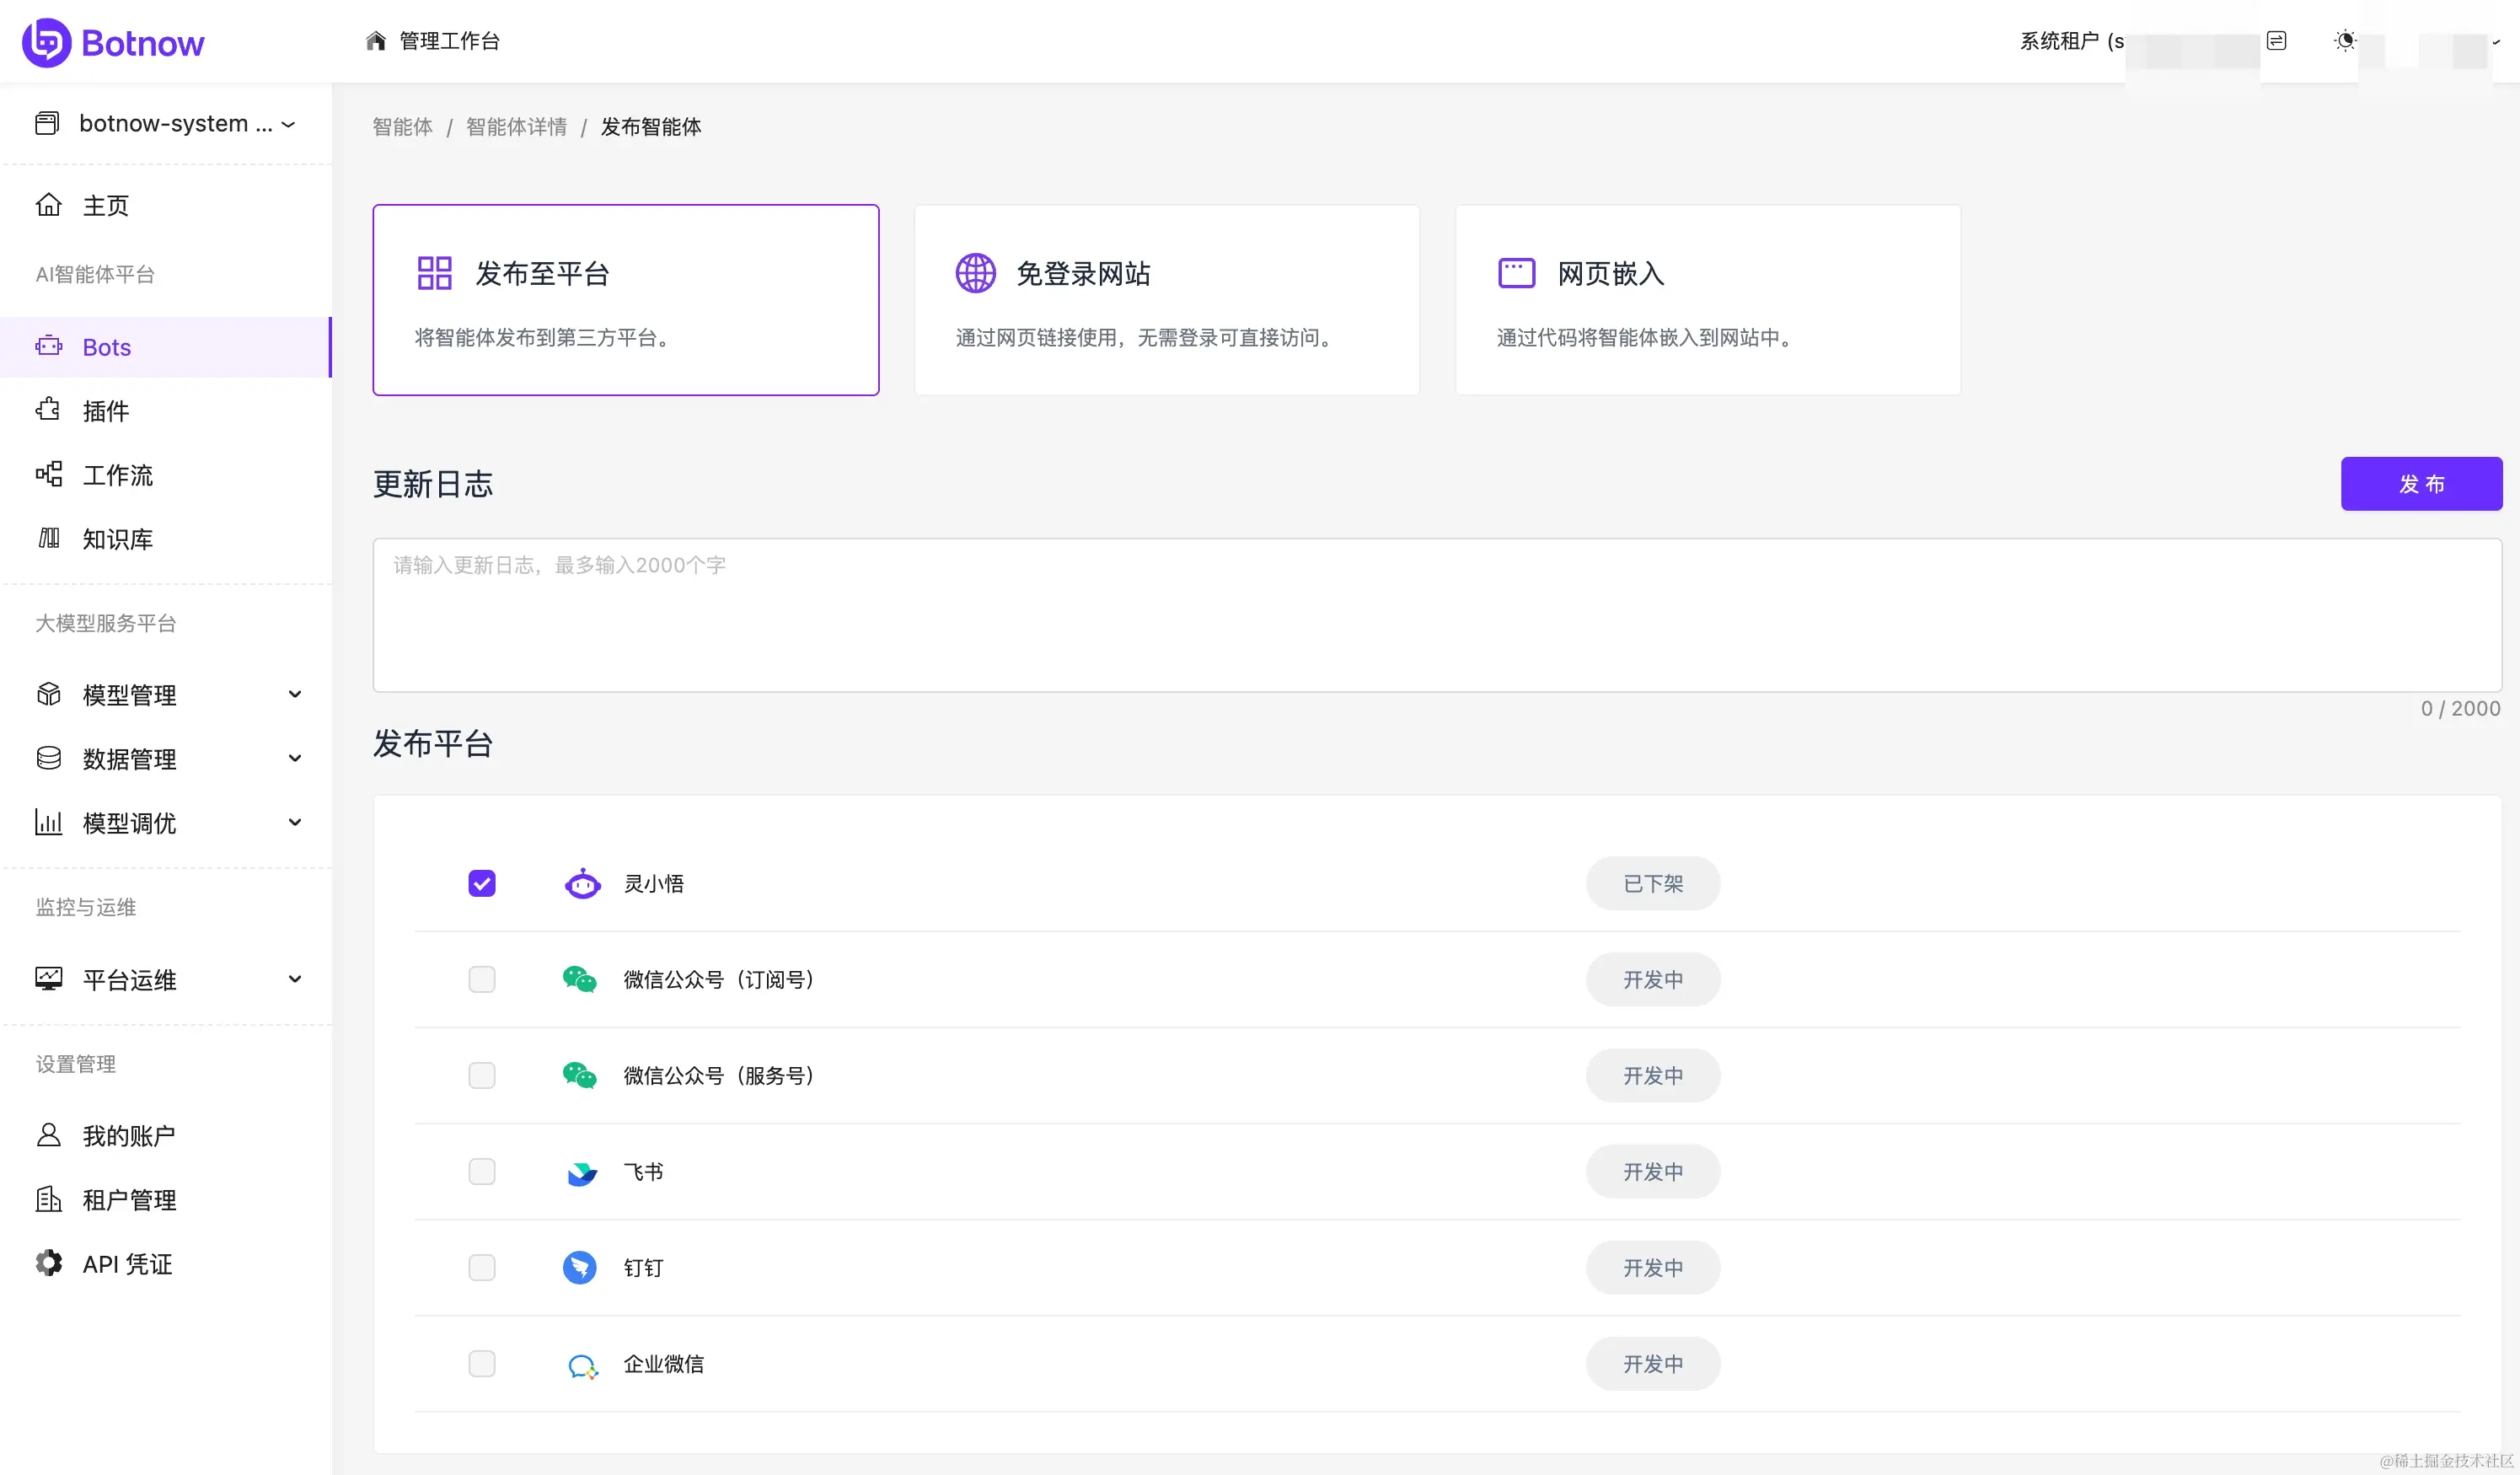Select the 网页嵌入 publish option

[x=1707, y=300]
